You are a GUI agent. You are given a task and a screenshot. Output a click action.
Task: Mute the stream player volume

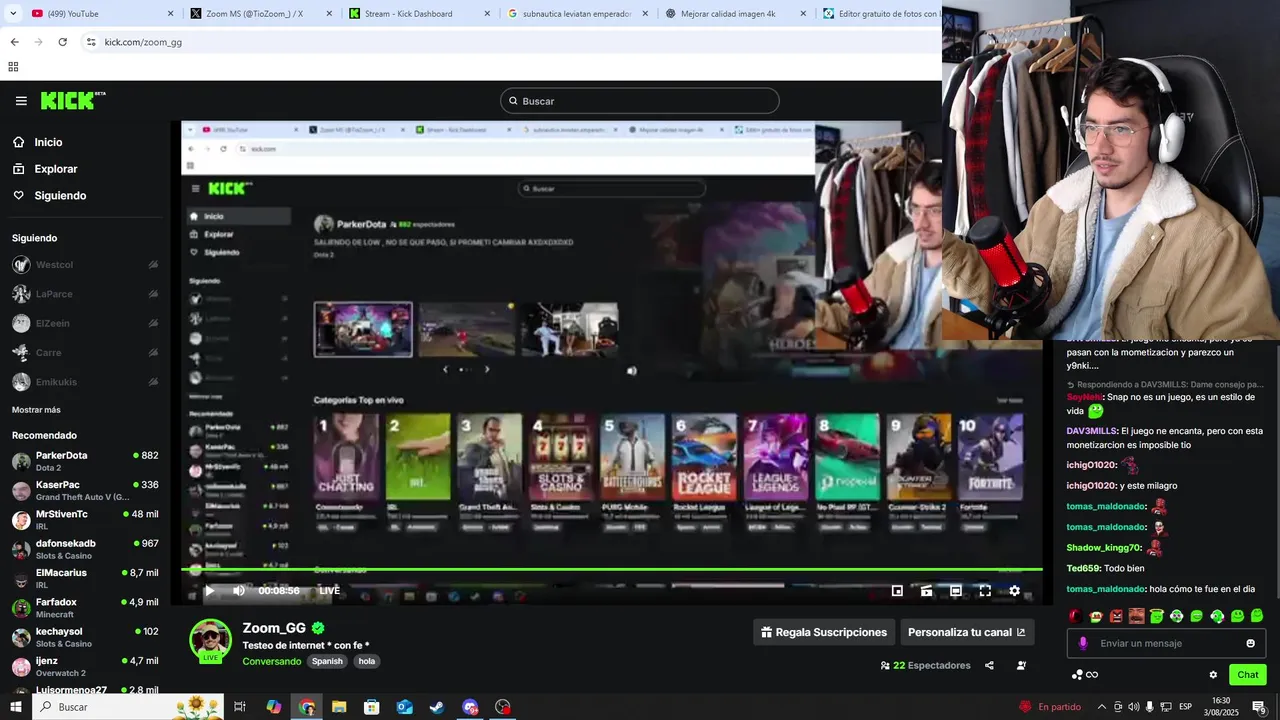[238, 591]
